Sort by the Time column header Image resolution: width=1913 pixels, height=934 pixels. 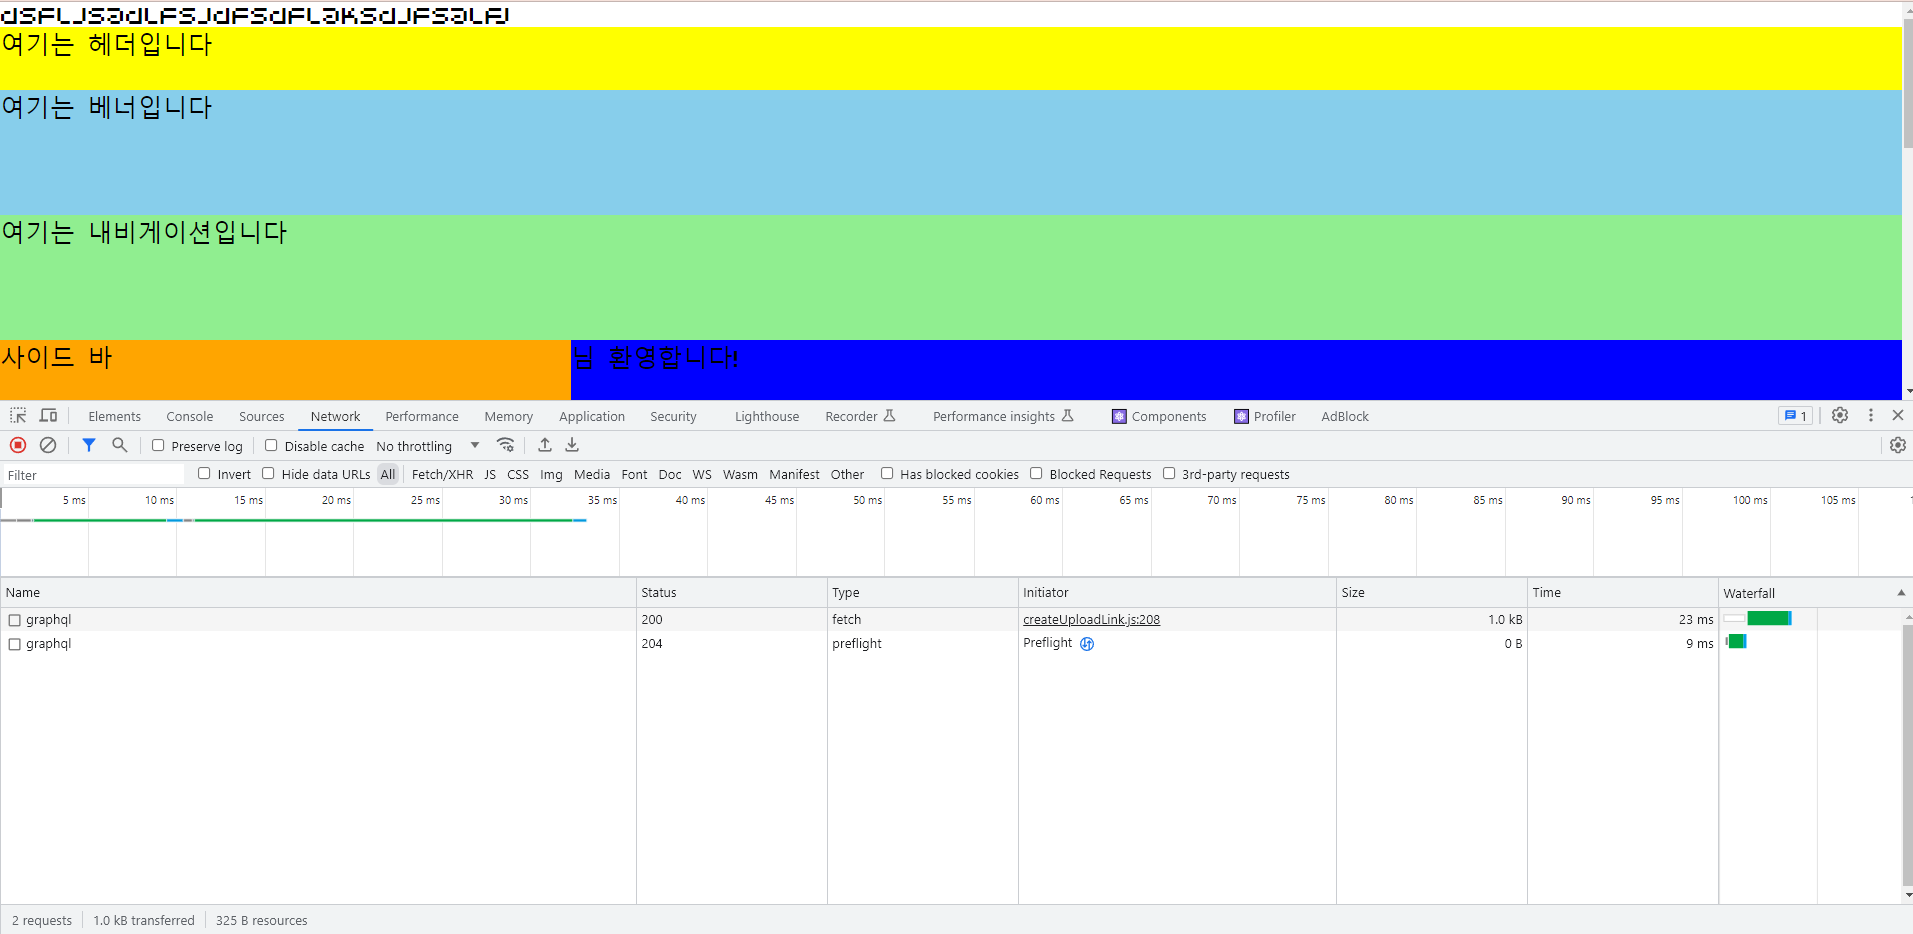click(1623, 593)
